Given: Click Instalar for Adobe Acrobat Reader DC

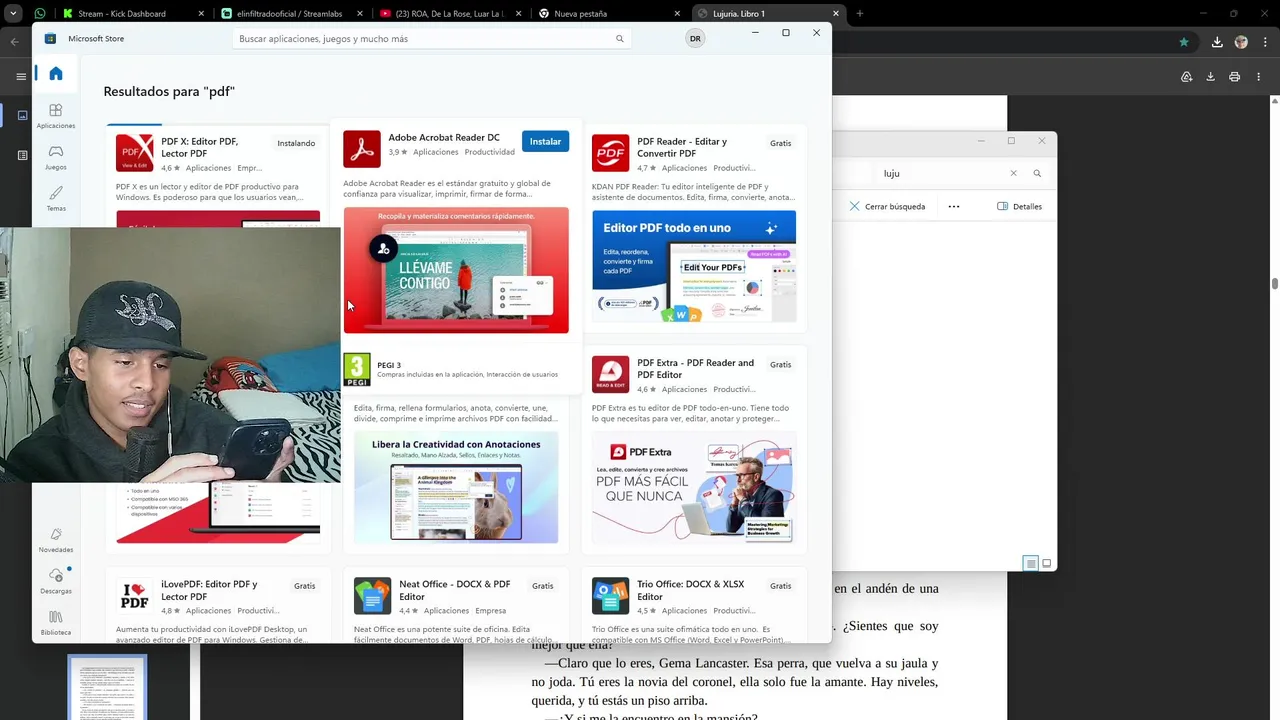Looking at the screenshot, I should point(545,141).
